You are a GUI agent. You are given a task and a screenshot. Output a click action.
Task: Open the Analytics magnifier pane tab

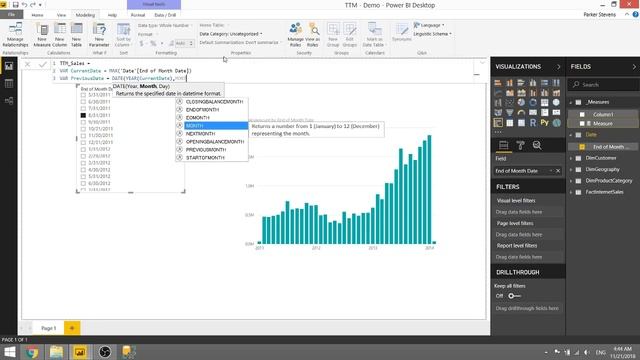[537, 145]
